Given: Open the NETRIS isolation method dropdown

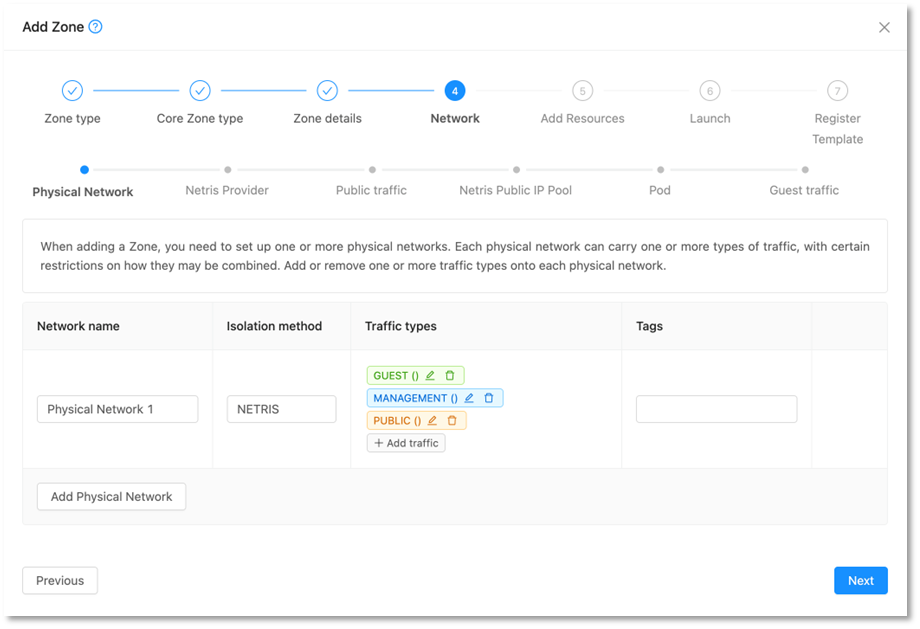Looking at the screenshot, I should [281, 409].
